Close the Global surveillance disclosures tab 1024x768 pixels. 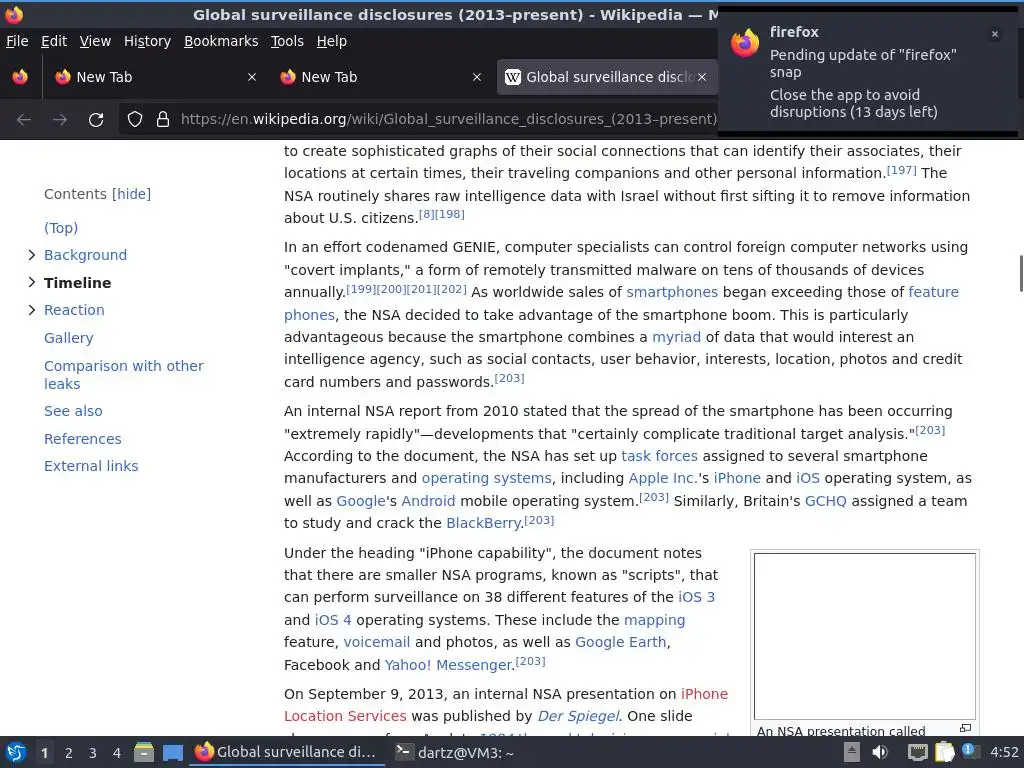pyautogui.click(x=701, y=77)
